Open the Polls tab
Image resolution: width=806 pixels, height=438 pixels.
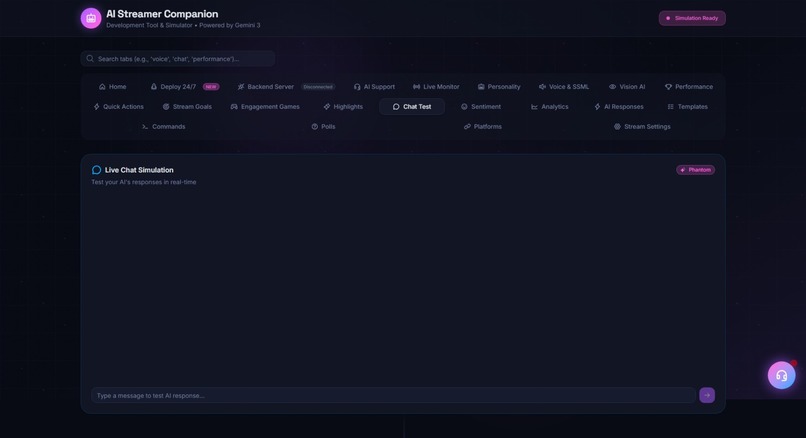[323, 126]
